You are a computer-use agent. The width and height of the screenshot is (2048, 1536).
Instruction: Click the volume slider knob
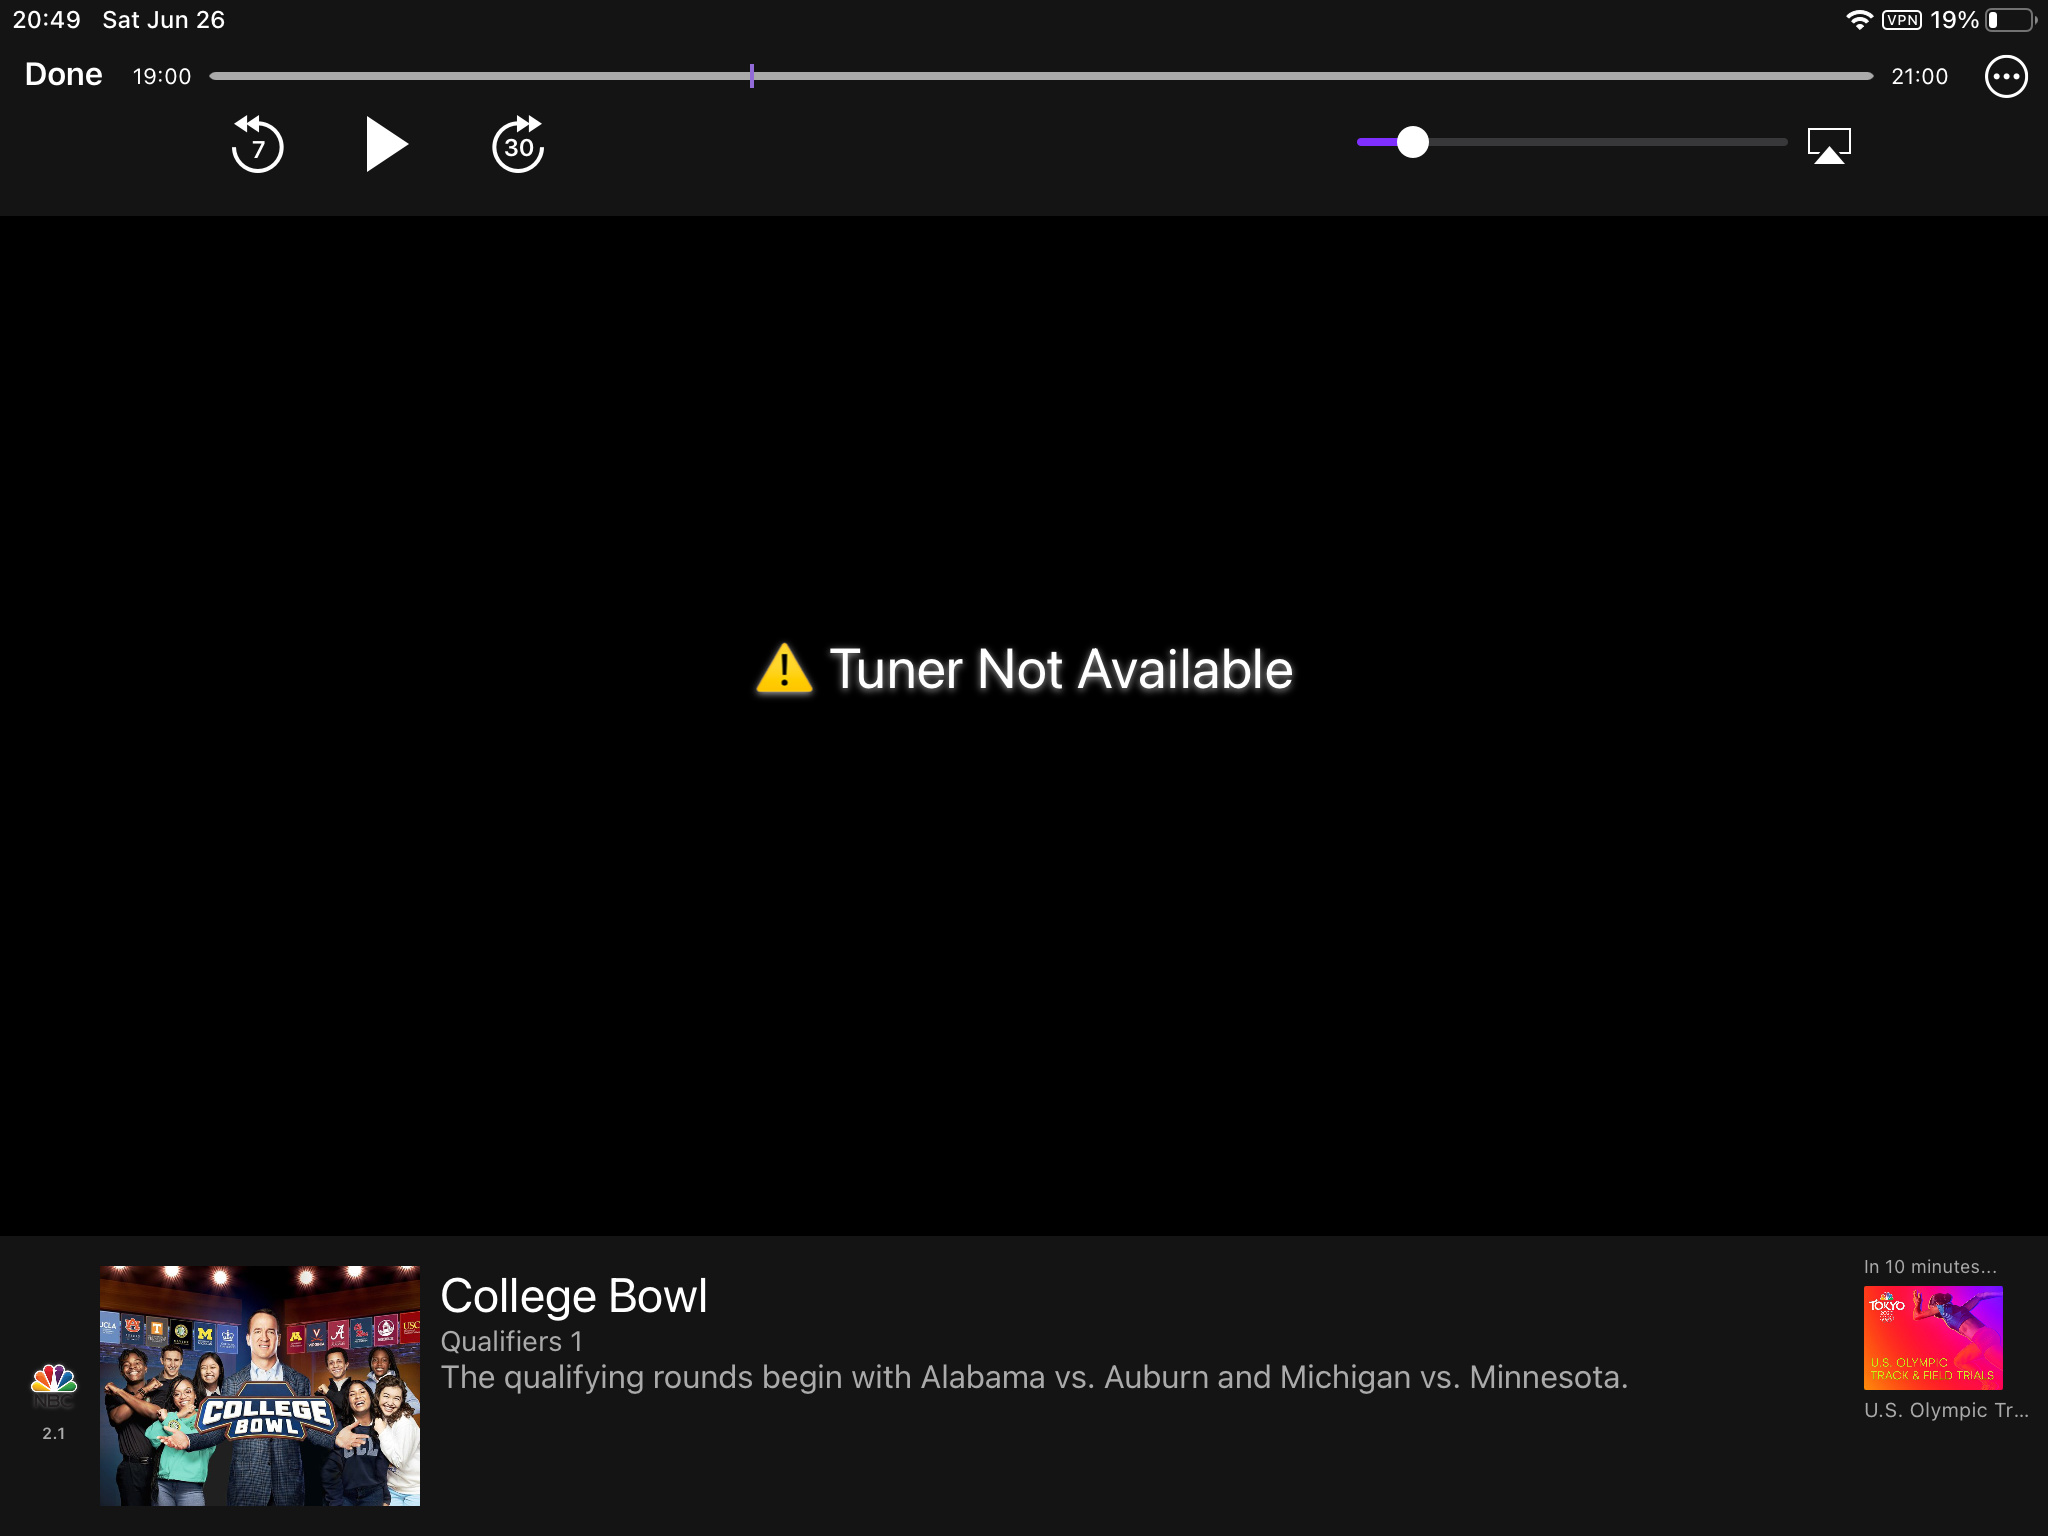click(1412, 142)
